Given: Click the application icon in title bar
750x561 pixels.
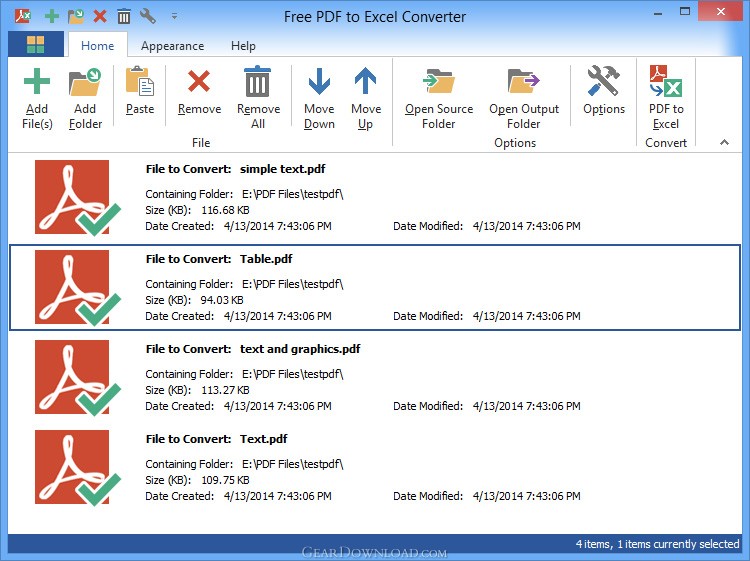Looking at the screenshot, I should coord(22,16).
